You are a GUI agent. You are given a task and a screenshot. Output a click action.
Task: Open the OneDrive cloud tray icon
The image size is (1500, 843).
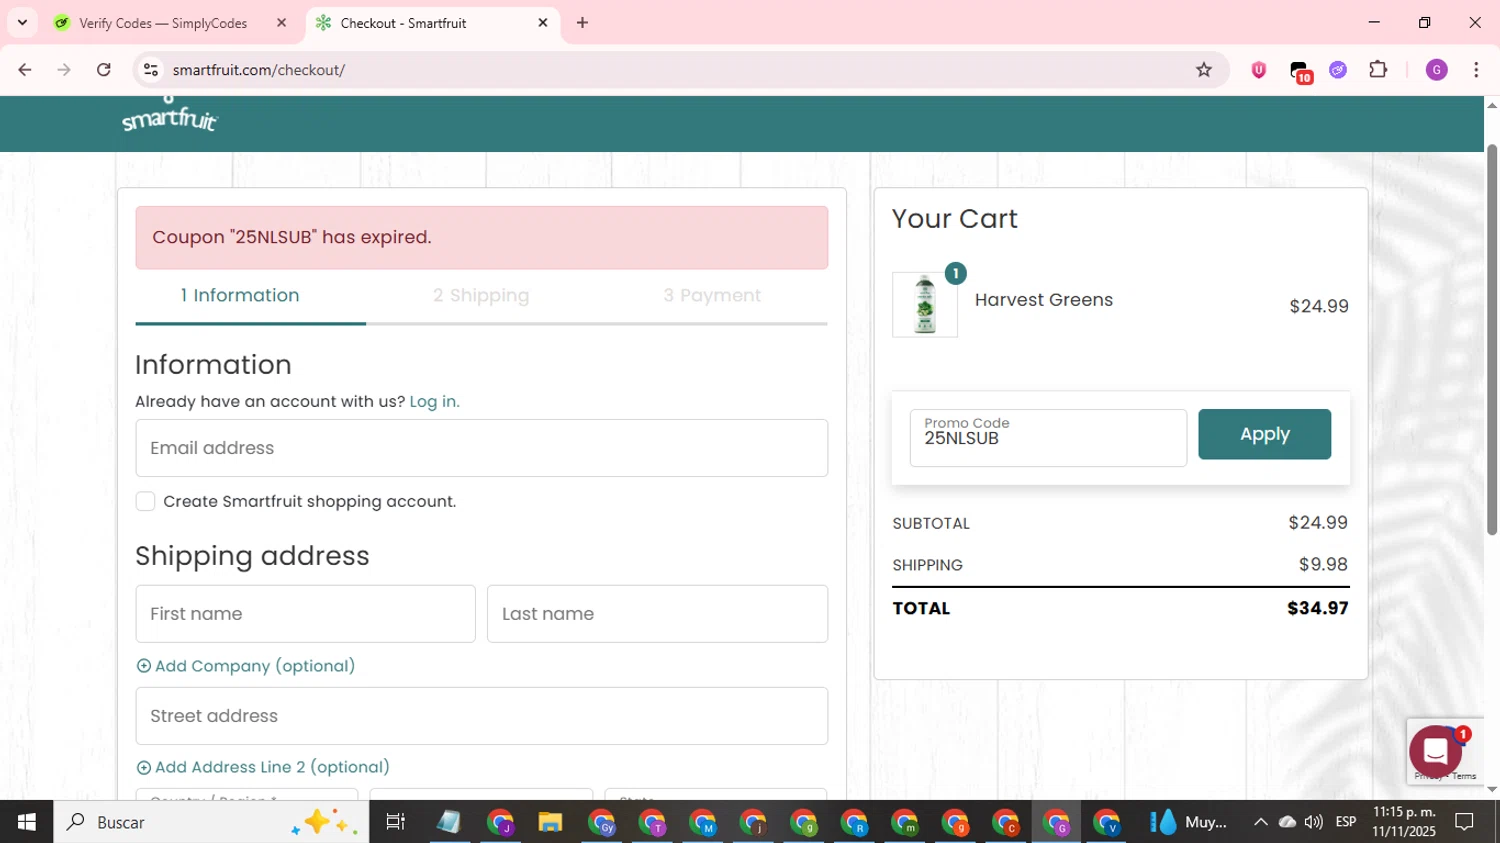click(x=1287, y=822)
